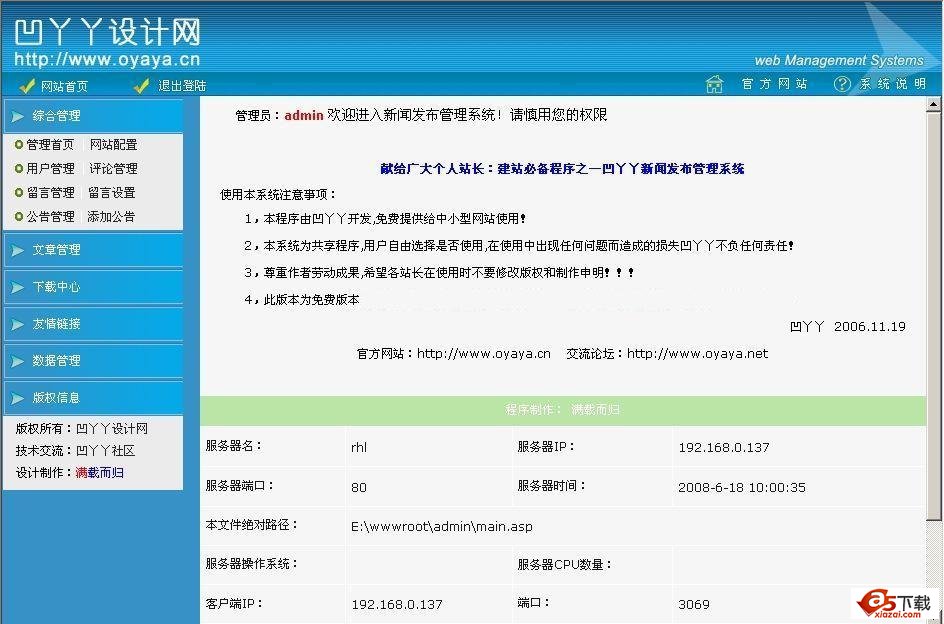Viewport: 944px width, 624px height.
Task: Open 用户管理 page
Action: 50,169
